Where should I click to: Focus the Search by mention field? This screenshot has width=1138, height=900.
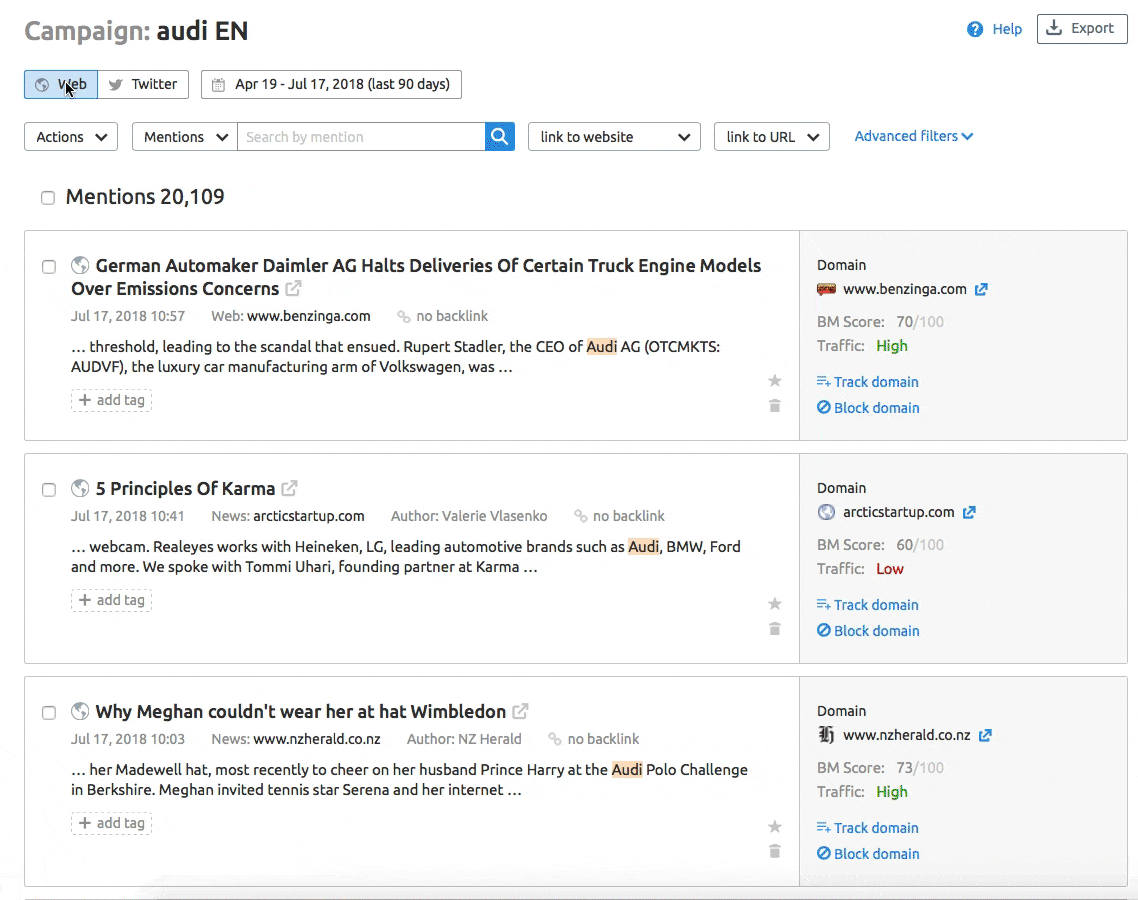pyautogui.click(x=361, y=136)
